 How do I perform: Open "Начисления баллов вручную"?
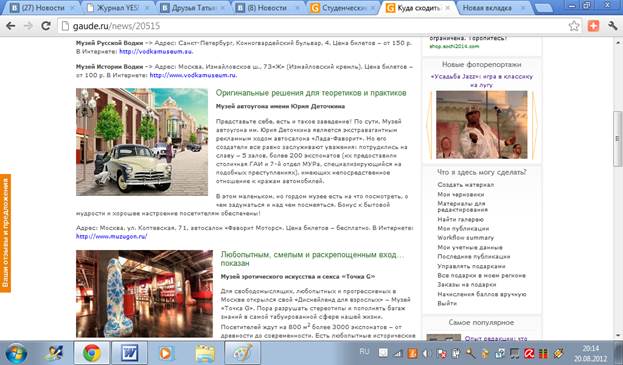point(482,294)
